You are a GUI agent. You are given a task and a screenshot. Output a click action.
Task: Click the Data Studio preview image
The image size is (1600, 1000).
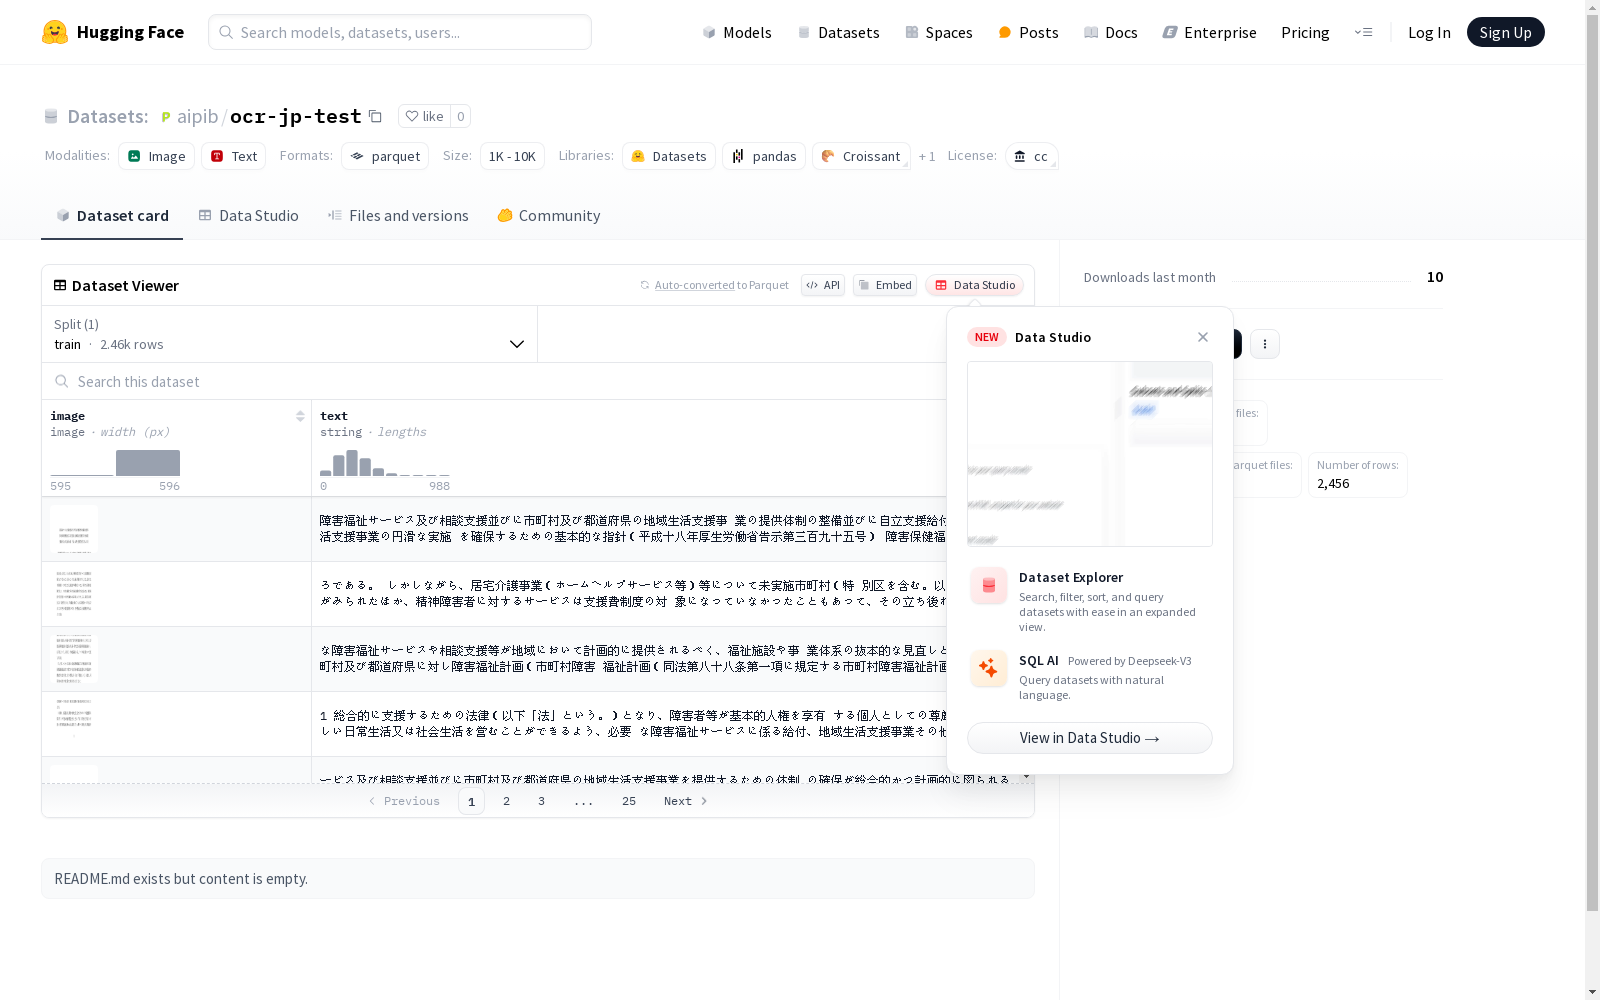(x=1090, y=454)
